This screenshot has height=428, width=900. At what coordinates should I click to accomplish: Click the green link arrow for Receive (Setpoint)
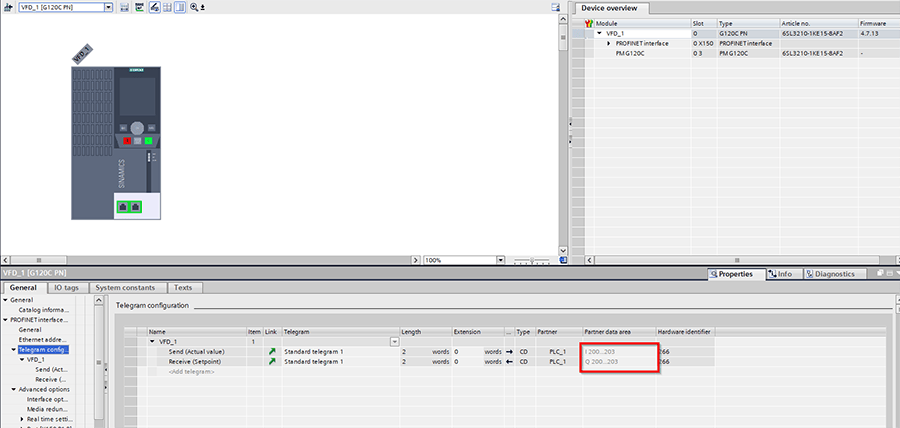272,361
